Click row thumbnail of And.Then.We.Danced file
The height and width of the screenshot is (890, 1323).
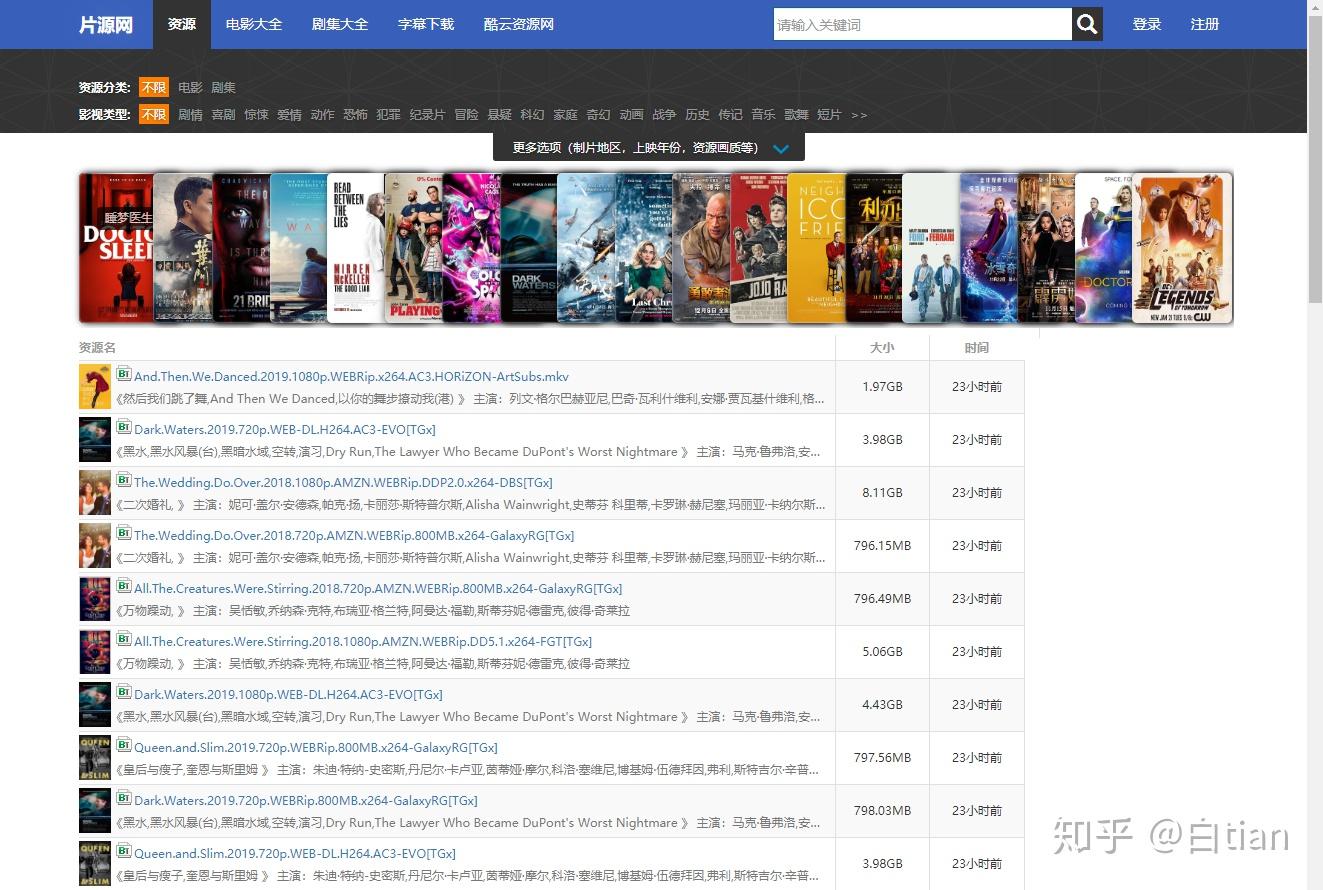pyautogui.click(x=95, y=387)
